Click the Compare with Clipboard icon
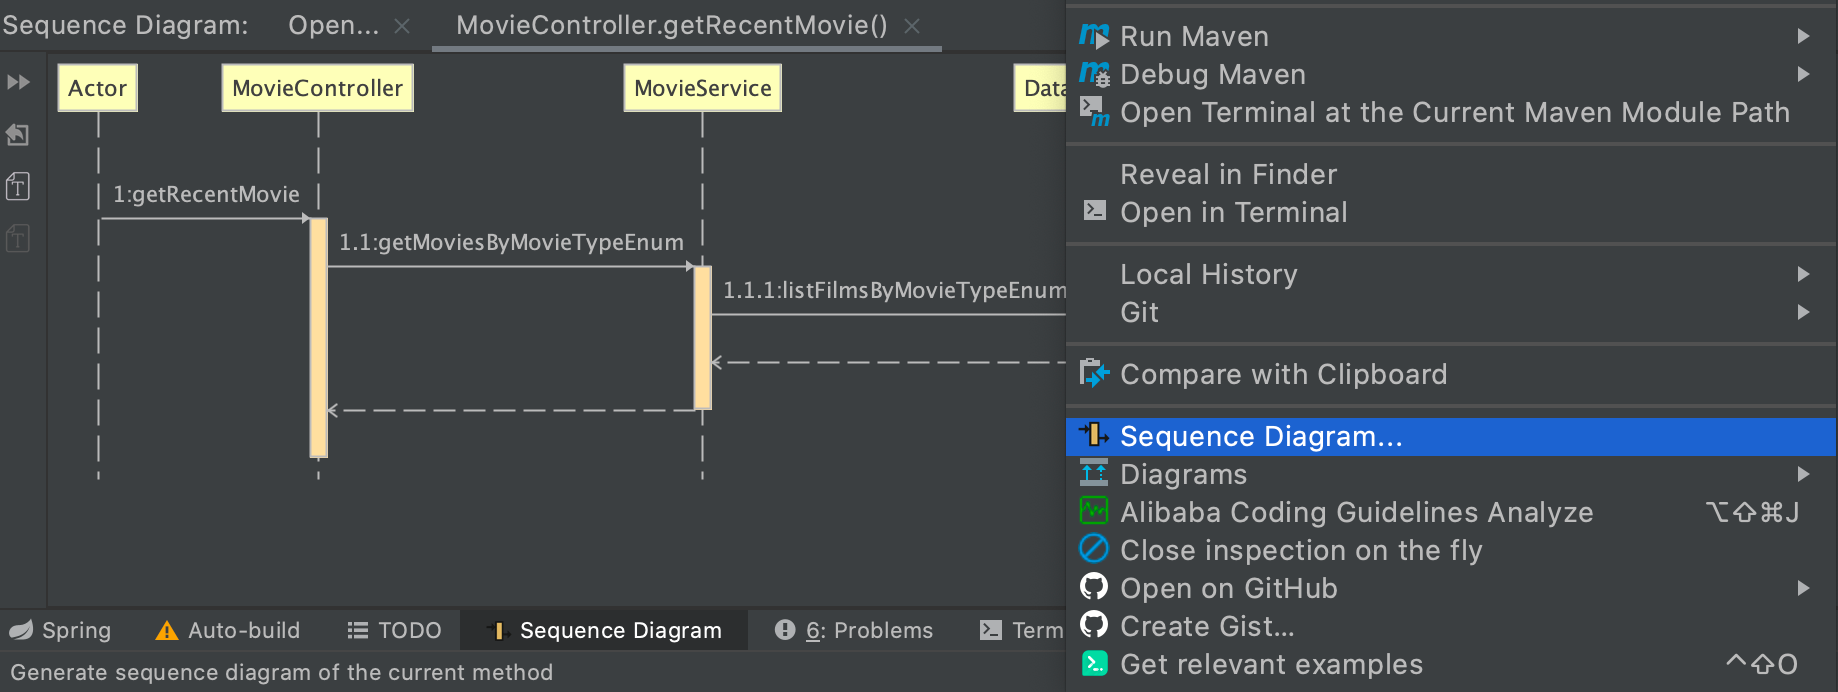Image resolution: width=1838 pixels, height=692 pixels. (x=1094, y=374)
